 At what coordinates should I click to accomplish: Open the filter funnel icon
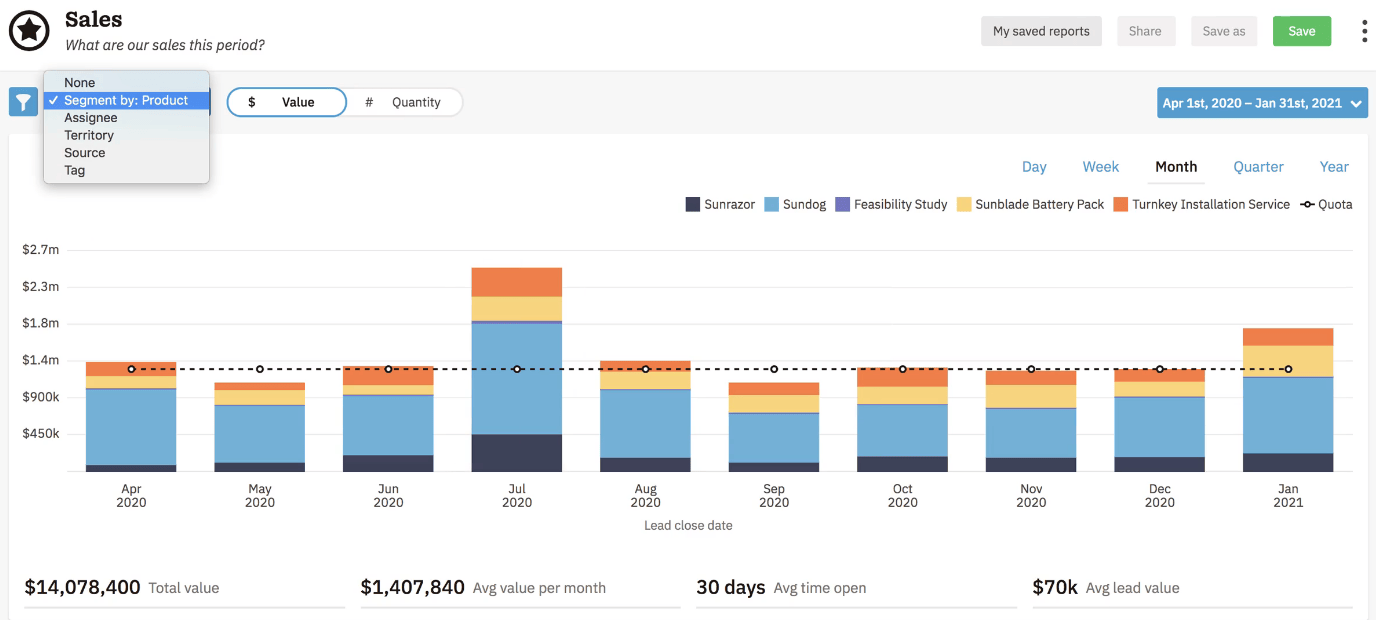pos(23,102)
